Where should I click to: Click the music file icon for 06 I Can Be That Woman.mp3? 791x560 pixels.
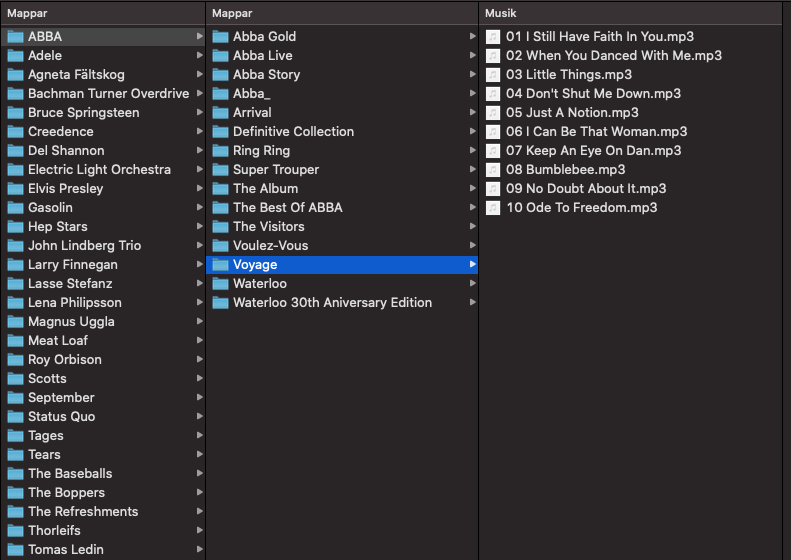tap(493, 132)
